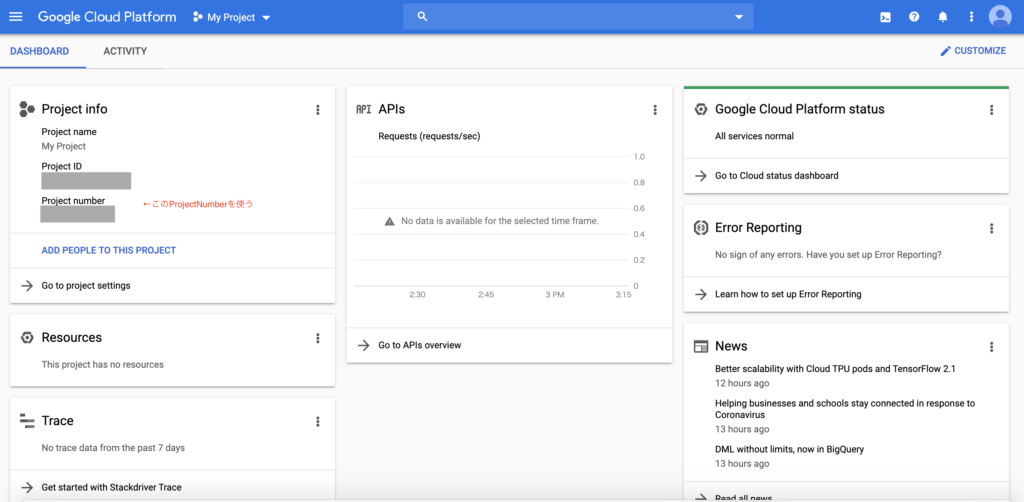This screenshot has width=1024, height=502.
Task: Open the My Project selector dropdown
Action: point(232,18)
